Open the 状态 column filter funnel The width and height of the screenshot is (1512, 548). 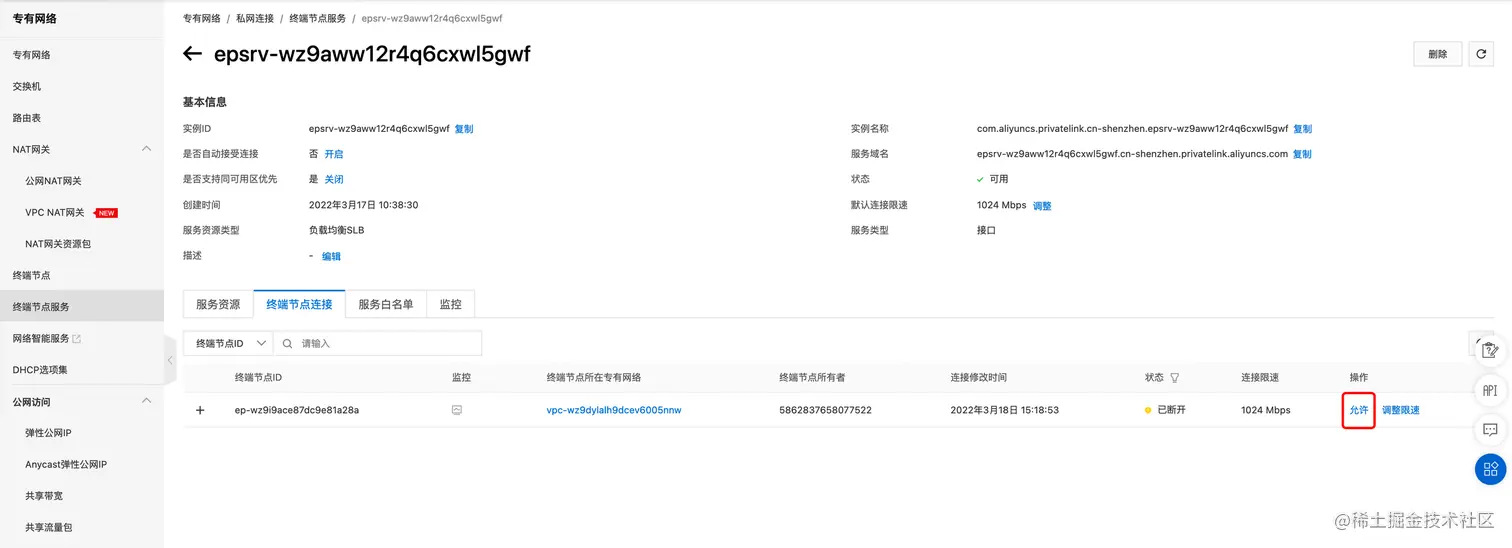pos(1174,378)
